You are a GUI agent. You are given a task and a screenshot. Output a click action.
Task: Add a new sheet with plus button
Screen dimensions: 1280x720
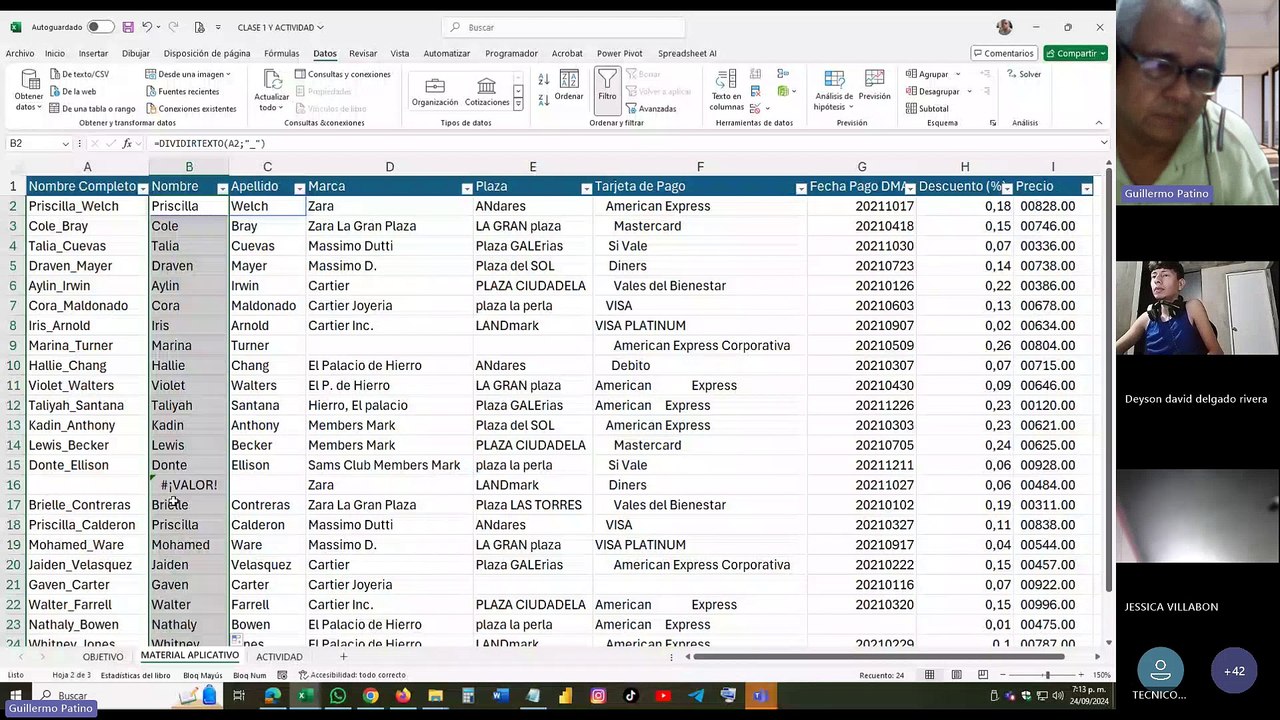343,657
